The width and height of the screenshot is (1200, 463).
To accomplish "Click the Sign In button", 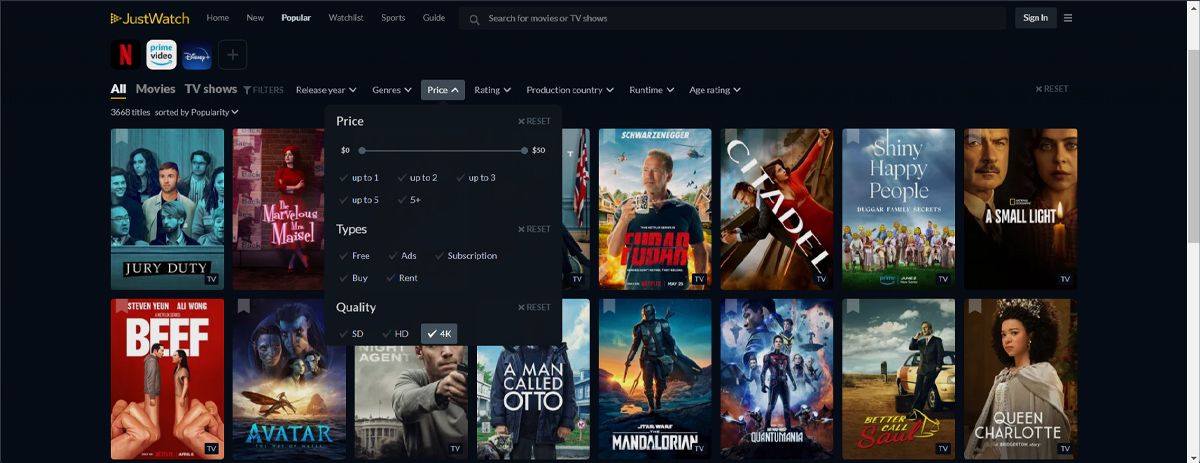I will pyautogui.click(x=1036, y=18).
